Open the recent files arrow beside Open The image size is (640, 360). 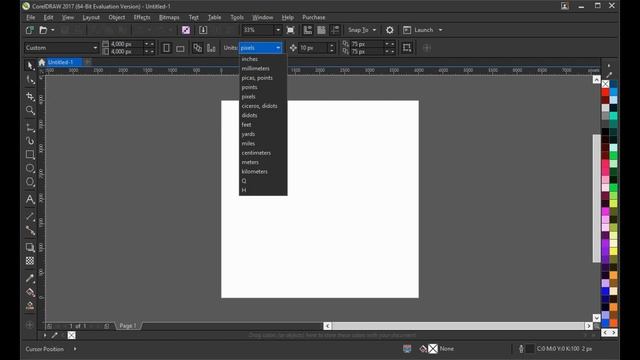52,30
